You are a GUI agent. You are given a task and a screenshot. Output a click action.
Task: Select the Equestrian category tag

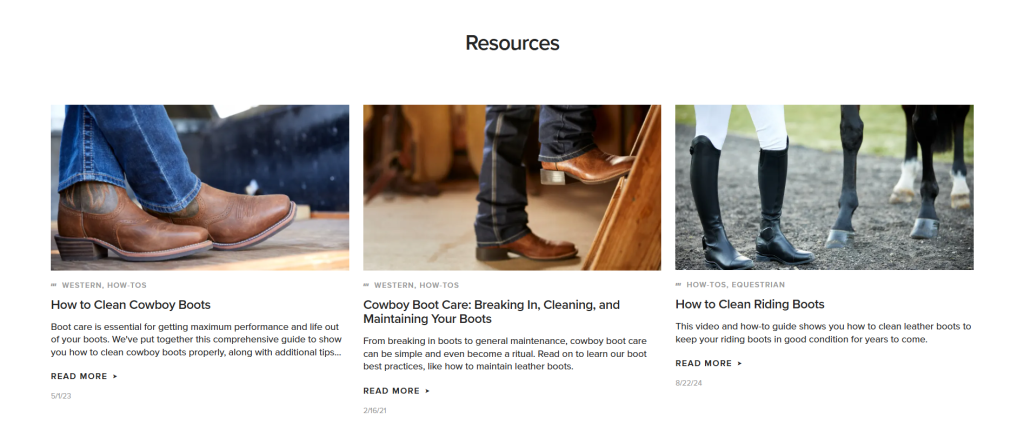[758, 285]
